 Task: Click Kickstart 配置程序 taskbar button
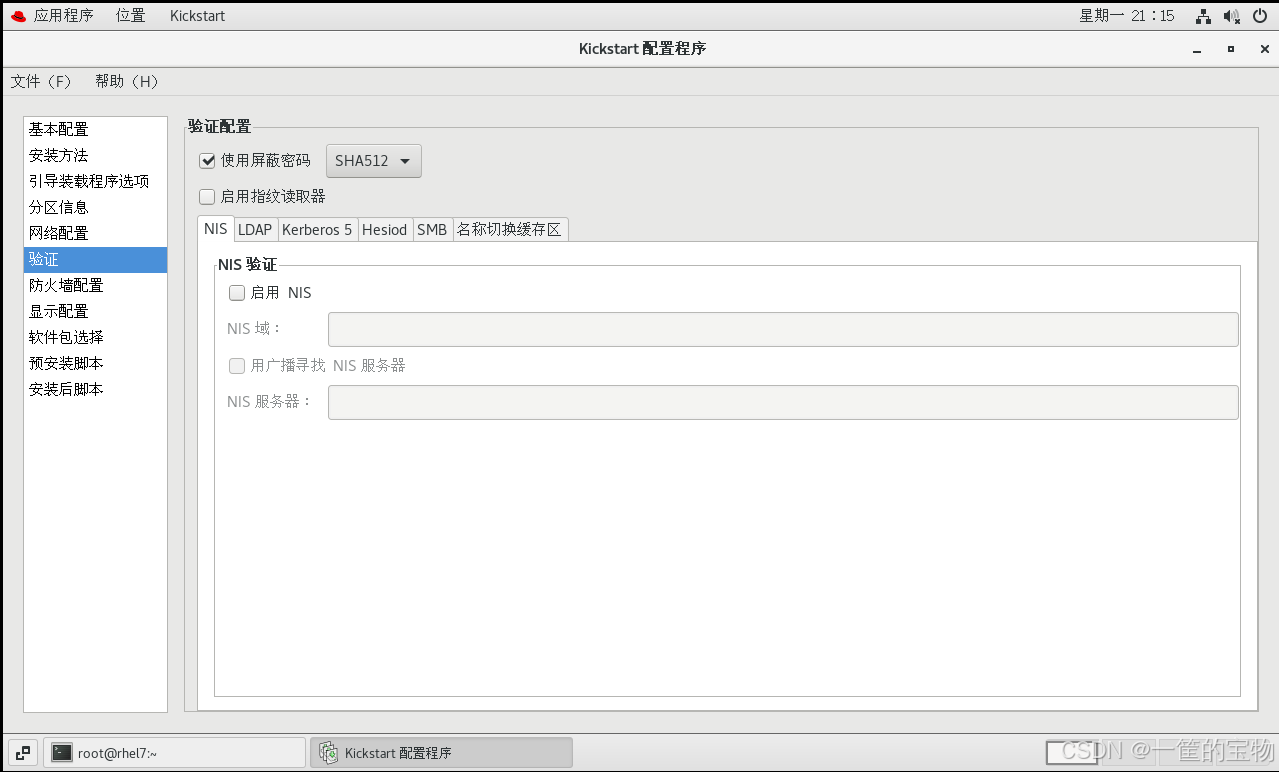pyautogui.click(x=441, y=753)
